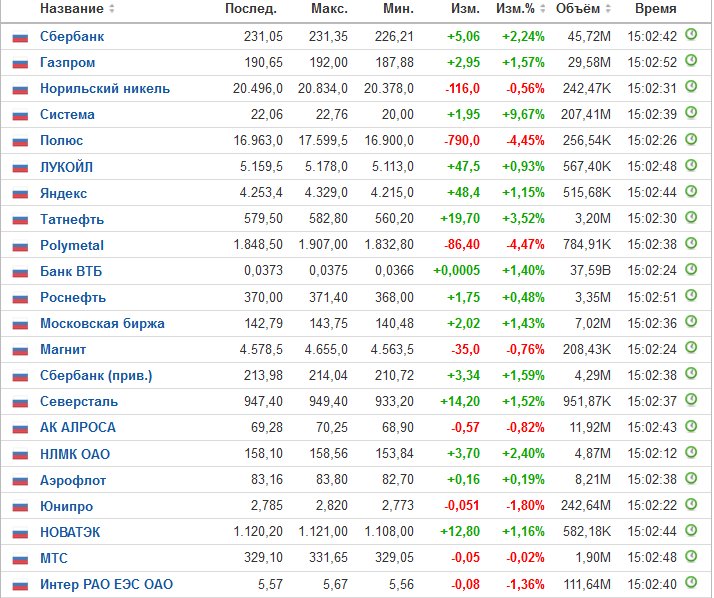Sort table by Название column arrows

click(x=112, y=9)
